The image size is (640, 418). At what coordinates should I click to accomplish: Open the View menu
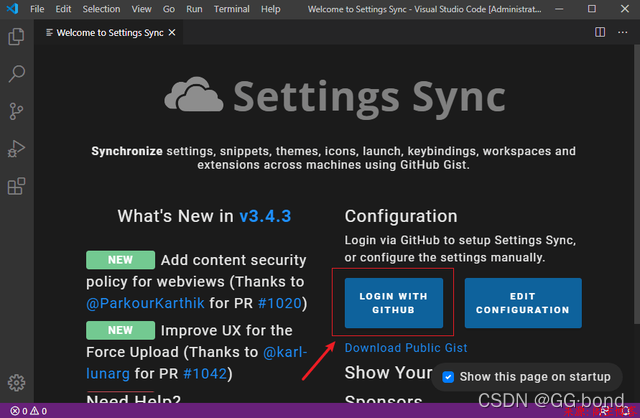[x=141, y=9]
